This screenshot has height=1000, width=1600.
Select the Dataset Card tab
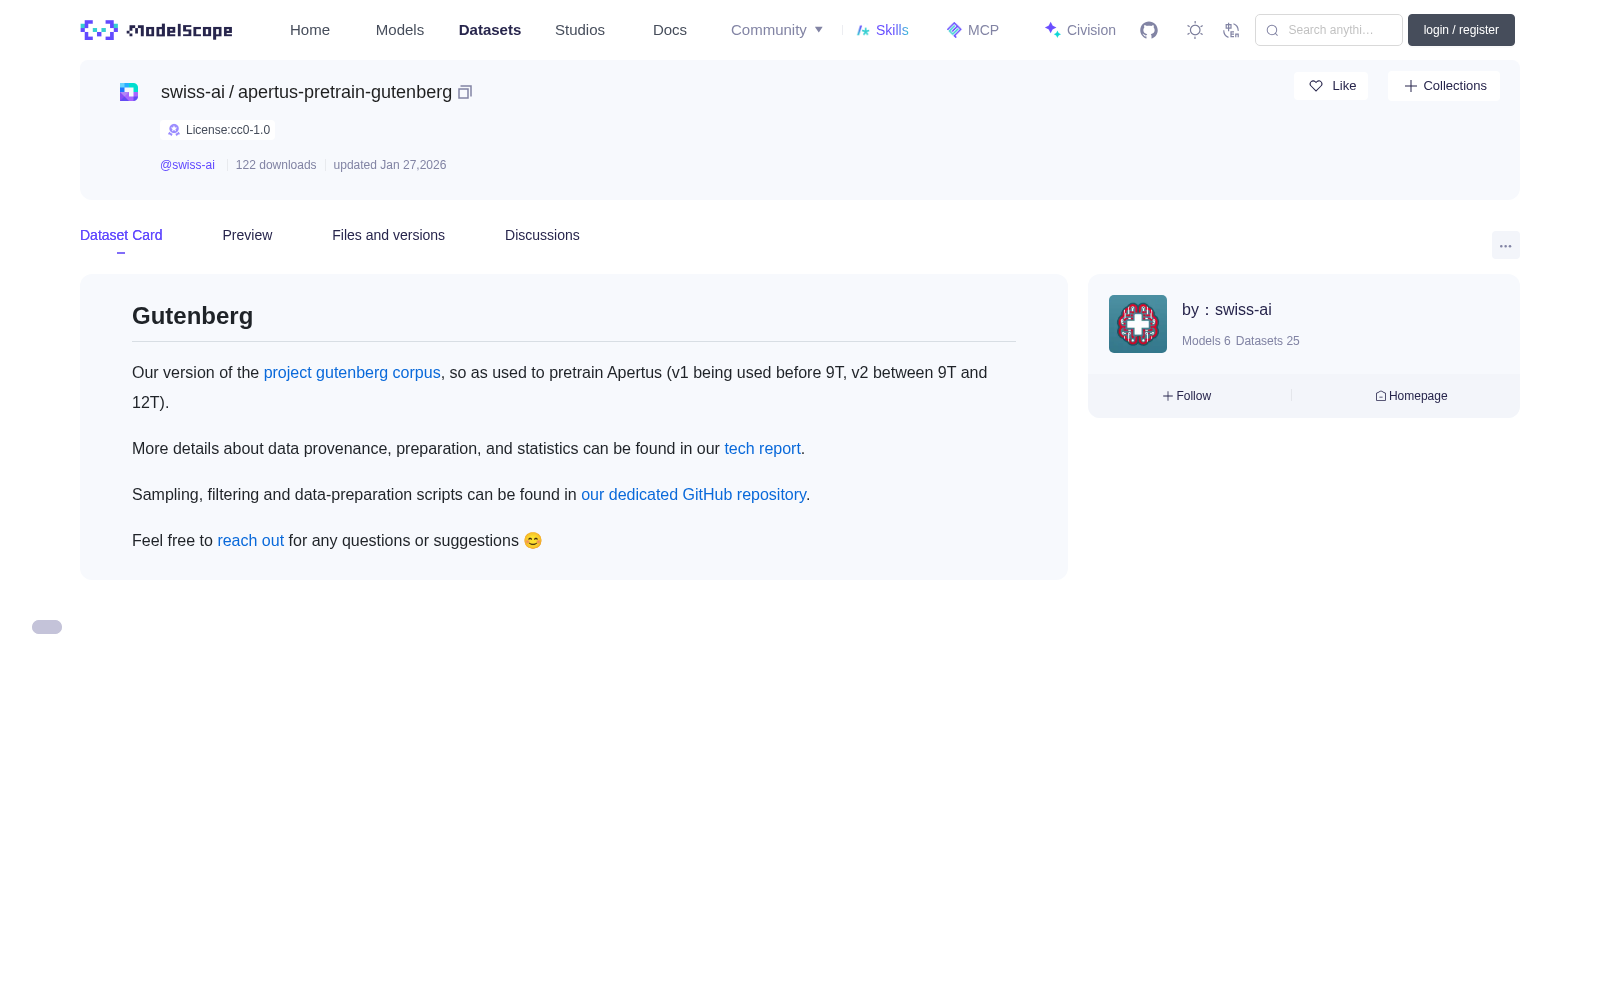121,235
